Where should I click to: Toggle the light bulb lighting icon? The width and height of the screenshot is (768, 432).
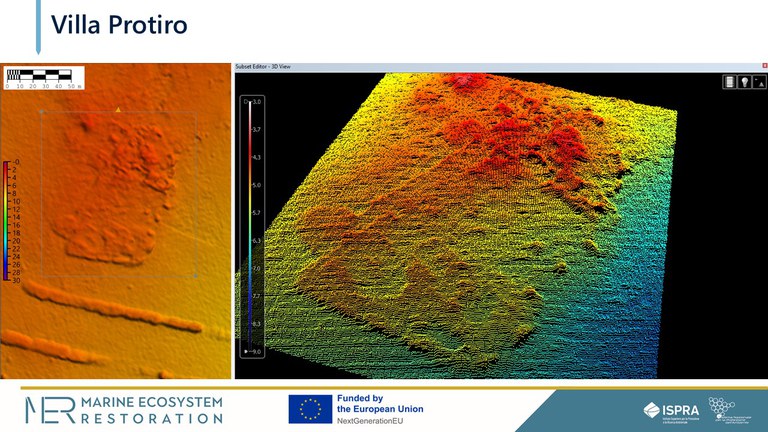(x=743, y=82)
